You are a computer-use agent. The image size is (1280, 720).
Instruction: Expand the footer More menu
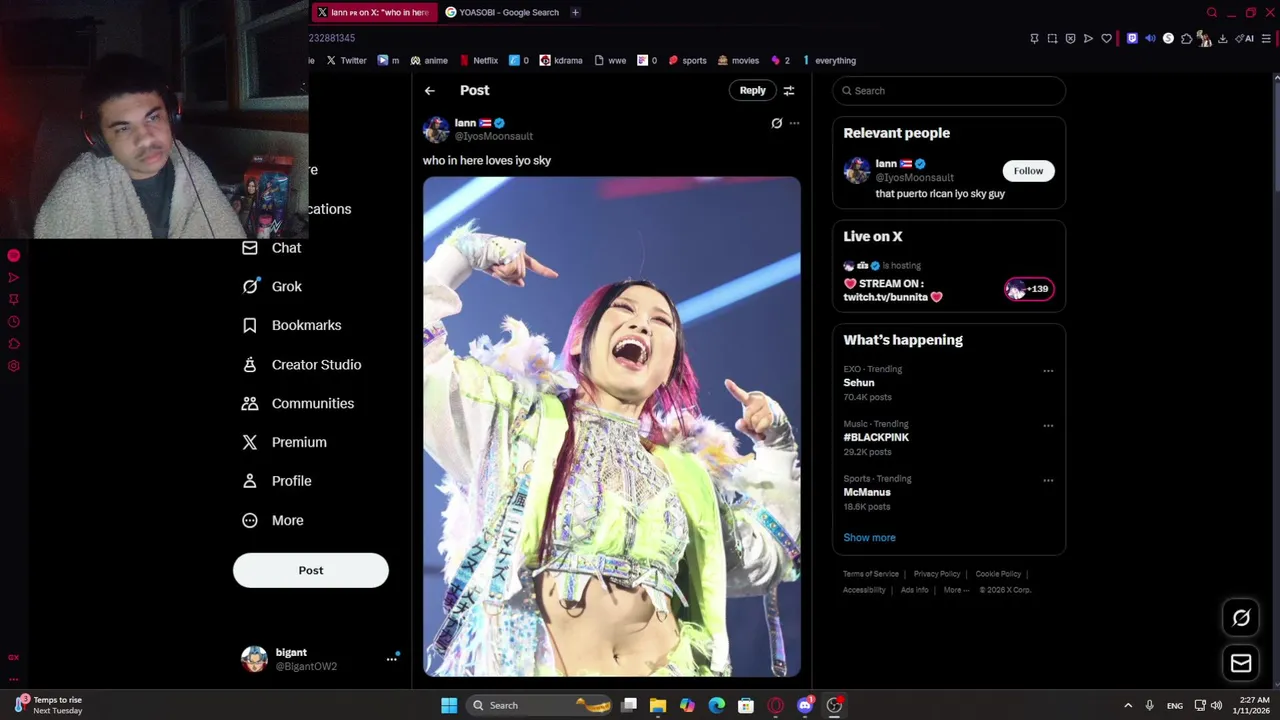[956, 590]
